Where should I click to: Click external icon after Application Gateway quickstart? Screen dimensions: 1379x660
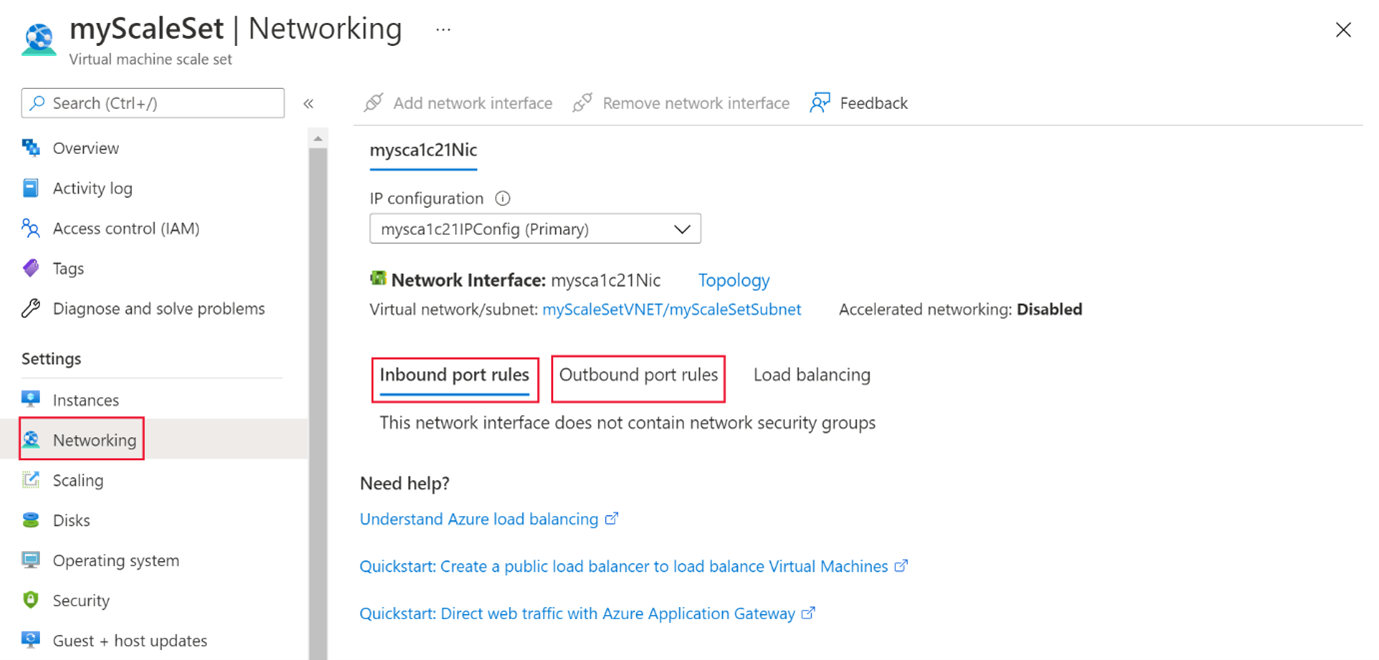[x=809, y=613]
